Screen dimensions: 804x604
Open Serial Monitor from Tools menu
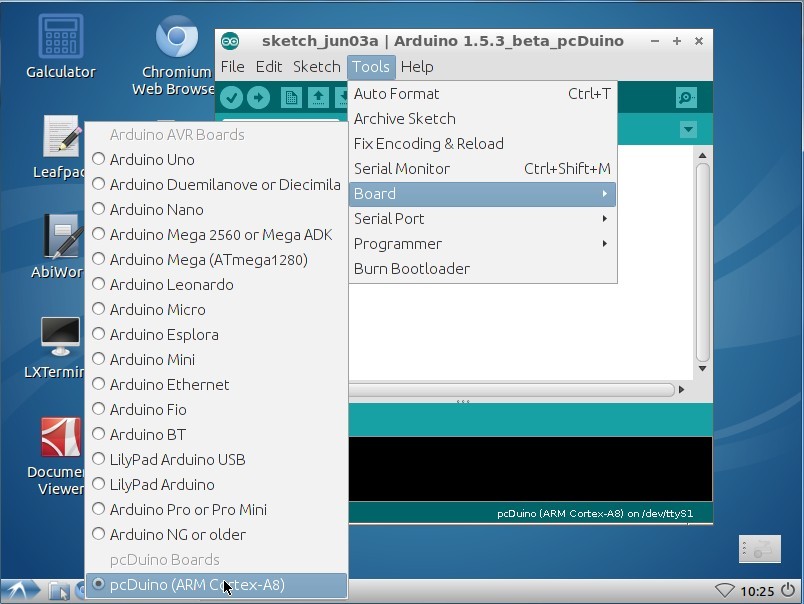point(482,169)
